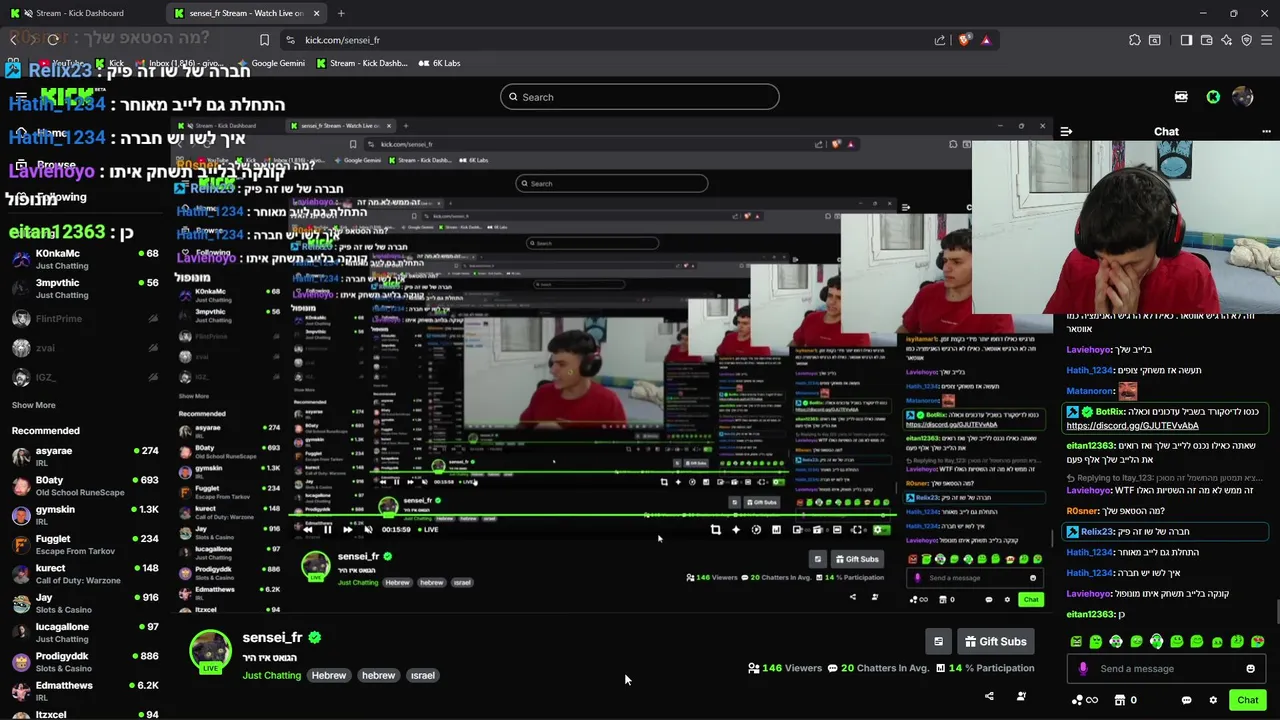Open the Discord invite link in chat
Image resolution: width=1280 pixels, height=720 pixels.
(x=1132, y=425)
